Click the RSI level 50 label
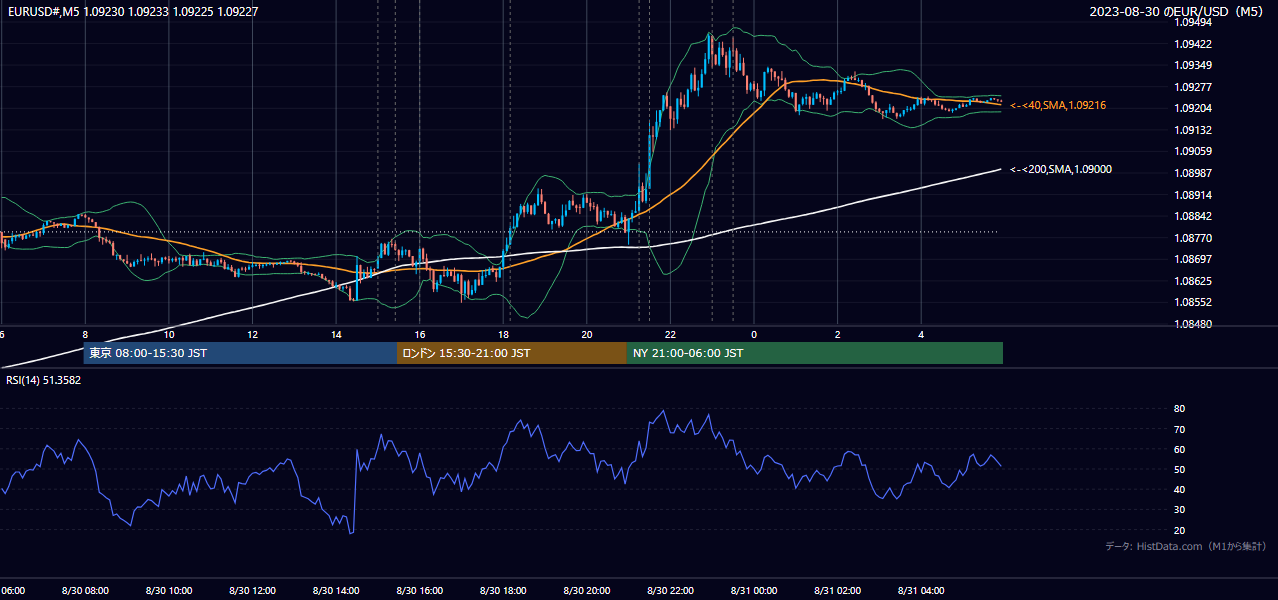 coord(1179,469)
